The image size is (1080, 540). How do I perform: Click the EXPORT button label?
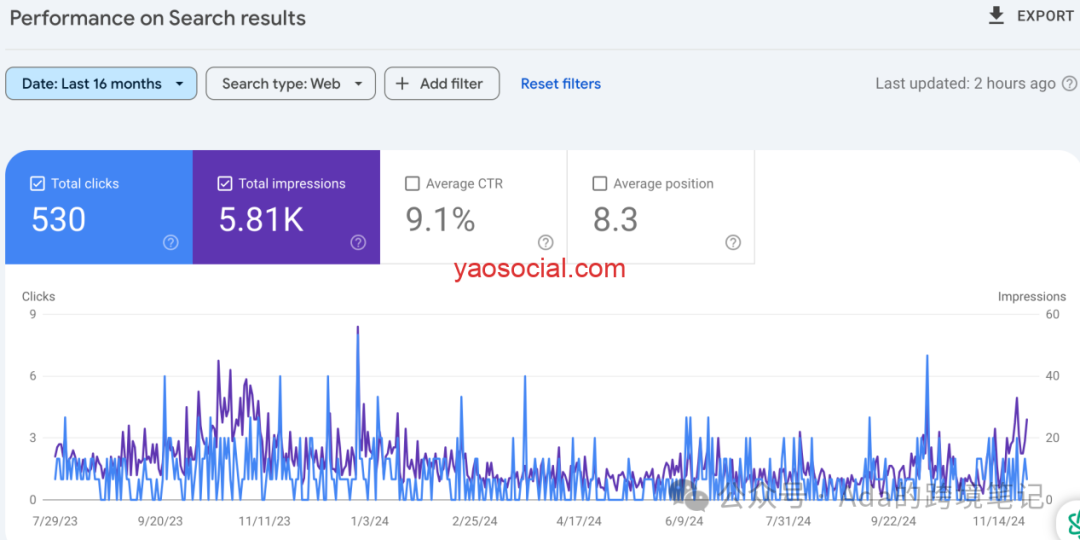coord(1045,16)
